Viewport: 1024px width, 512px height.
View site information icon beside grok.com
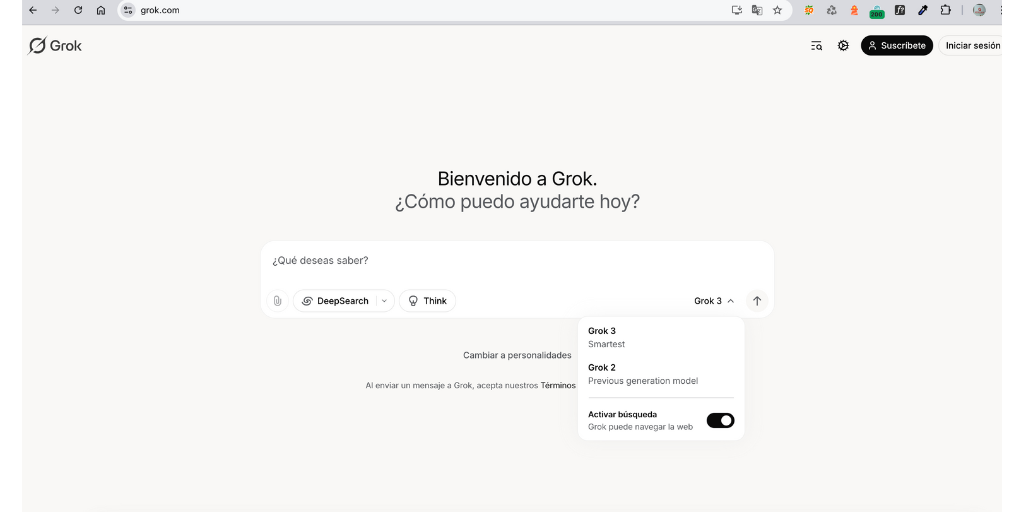pos(128,10)
